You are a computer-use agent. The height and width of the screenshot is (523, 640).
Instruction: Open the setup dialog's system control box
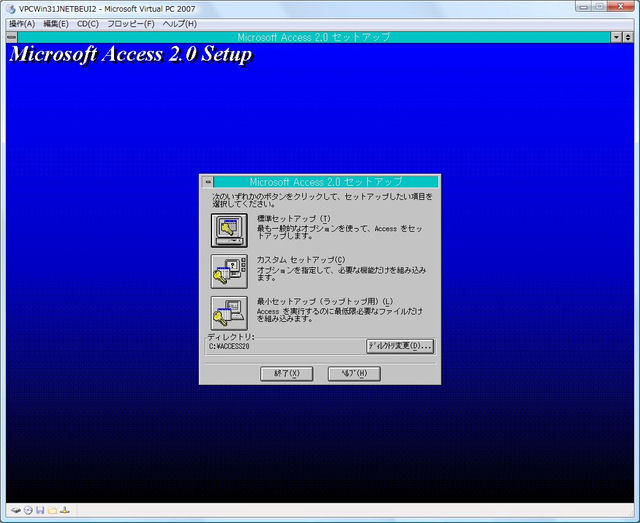pyautogui.click(x=208, y=182)
